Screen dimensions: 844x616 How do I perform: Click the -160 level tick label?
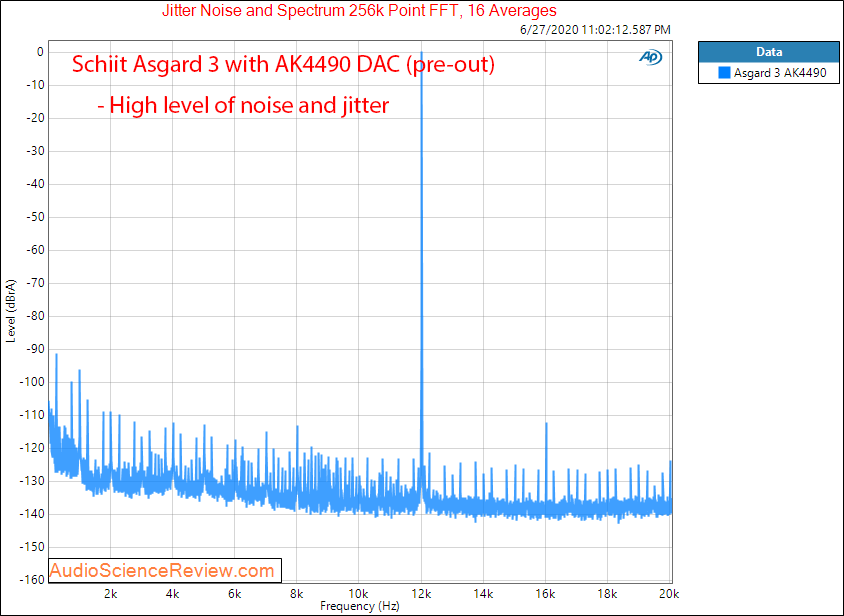pos(31,580)
